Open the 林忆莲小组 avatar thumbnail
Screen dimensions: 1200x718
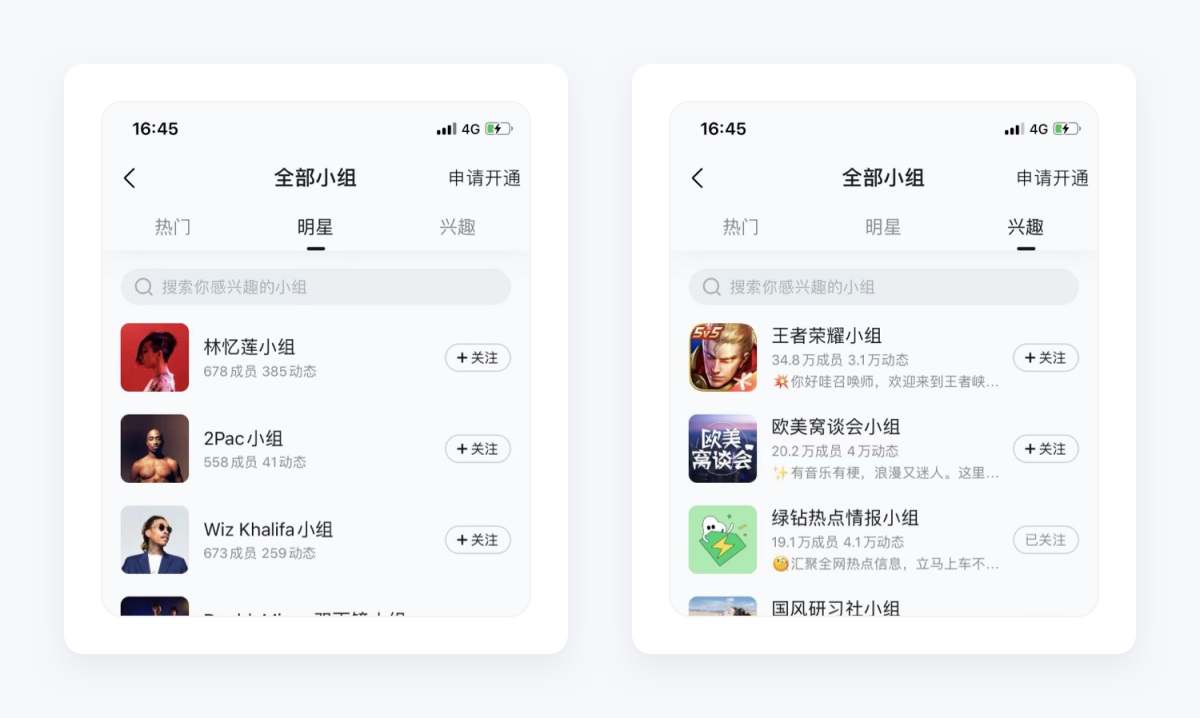click(x=155, y=357)
